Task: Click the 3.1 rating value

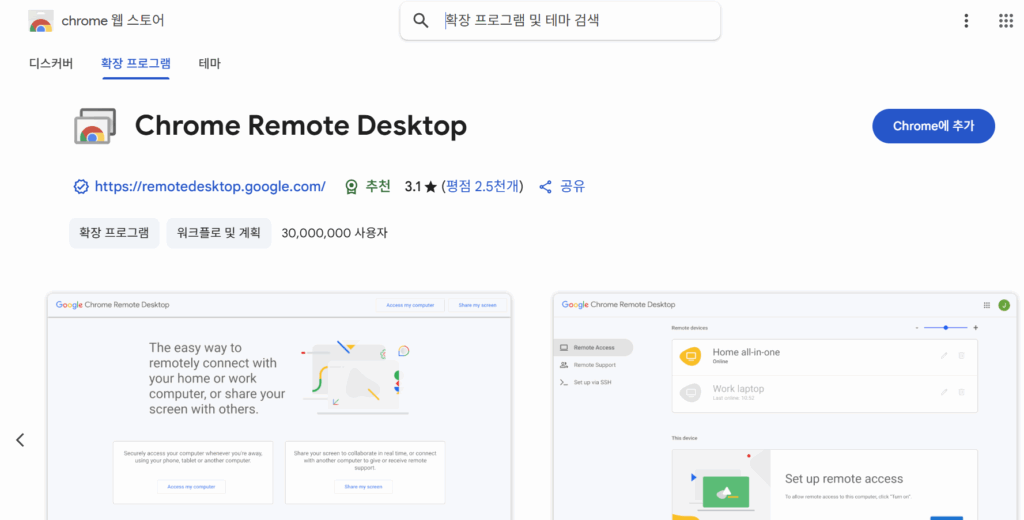Action: coord(413,187)
